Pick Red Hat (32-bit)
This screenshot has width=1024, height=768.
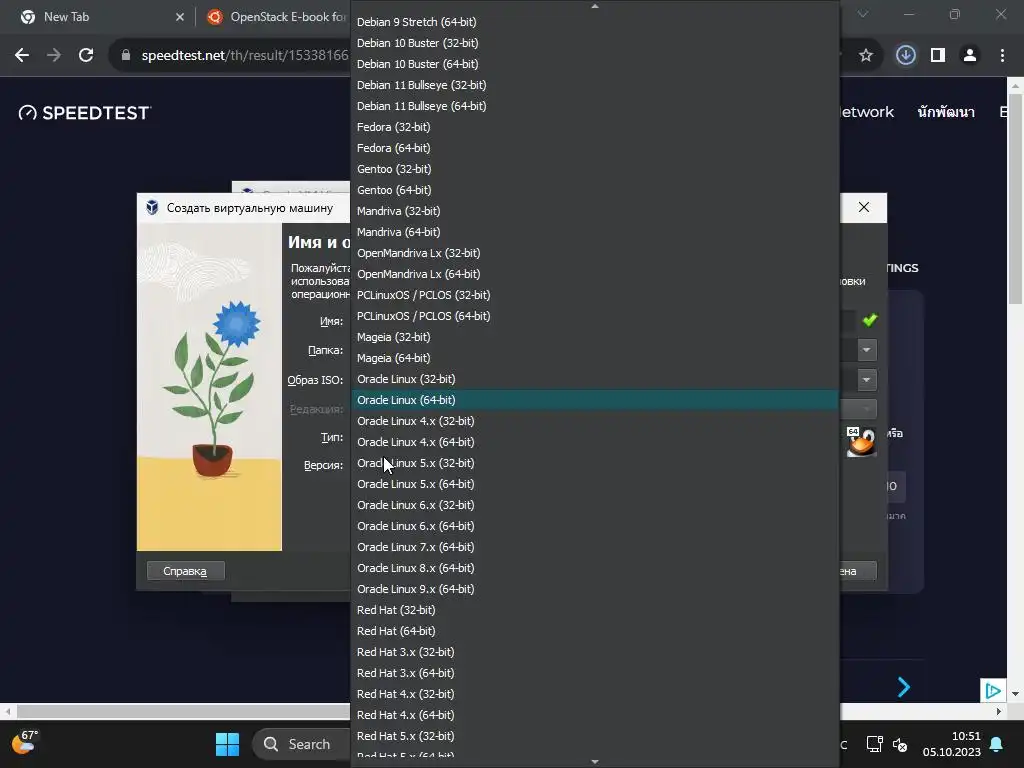point(595,609)
